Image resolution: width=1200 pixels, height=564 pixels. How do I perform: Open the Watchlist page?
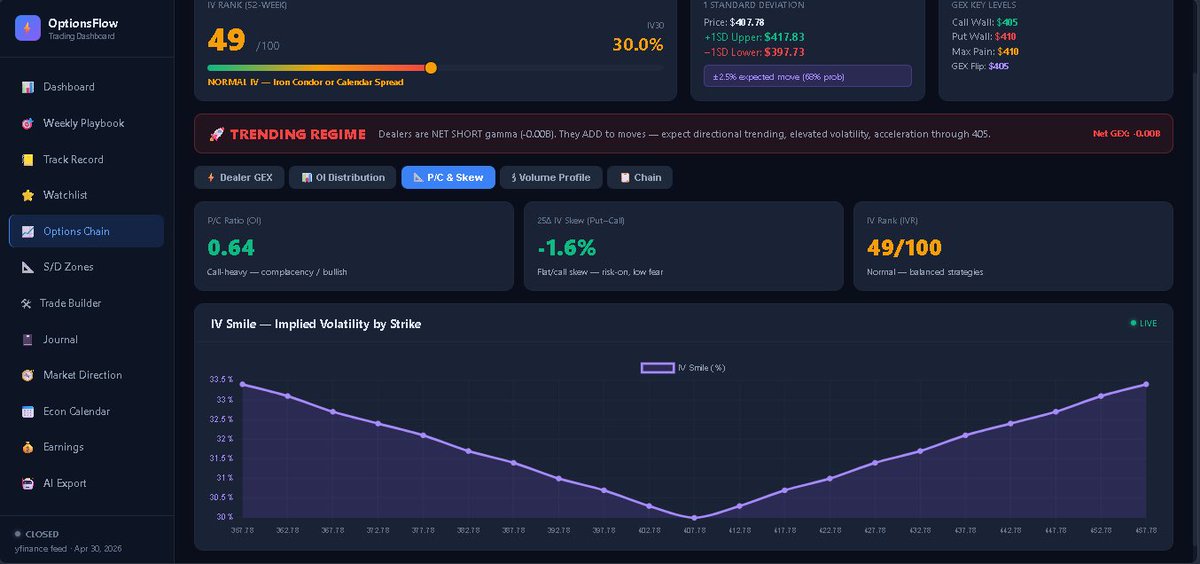coord(86,195)
